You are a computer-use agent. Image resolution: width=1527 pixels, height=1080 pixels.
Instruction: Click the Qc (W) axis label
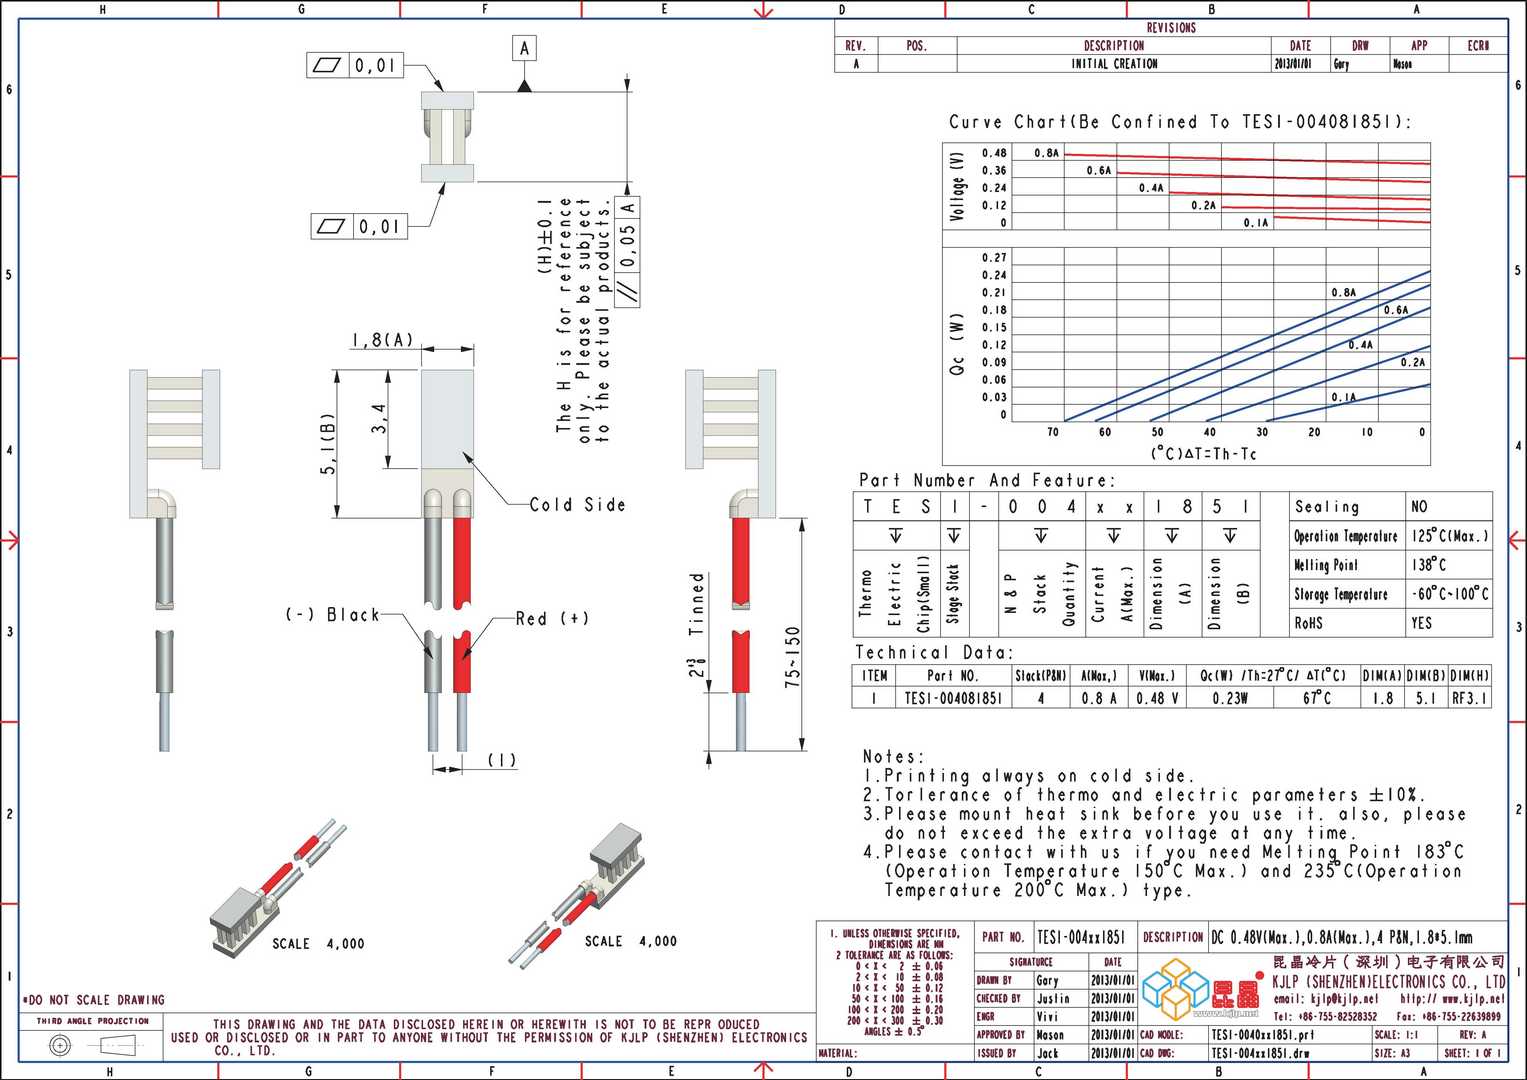pos(957,345)
